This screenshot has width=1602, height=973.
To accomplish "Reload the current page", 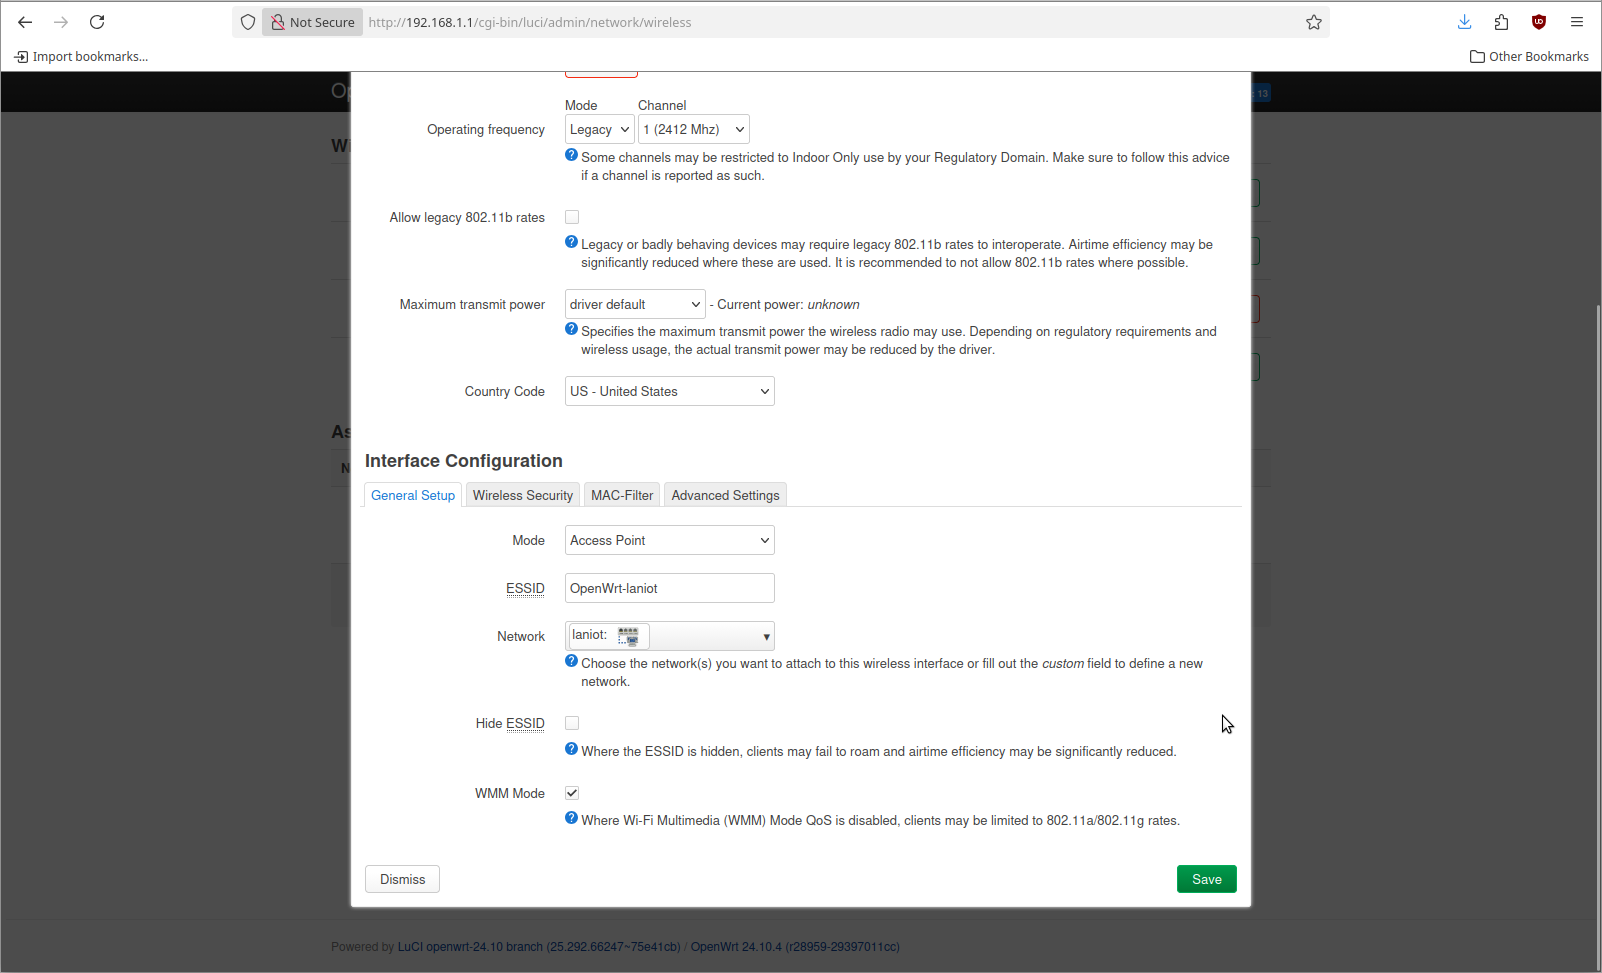I will [x=97, y=22].
